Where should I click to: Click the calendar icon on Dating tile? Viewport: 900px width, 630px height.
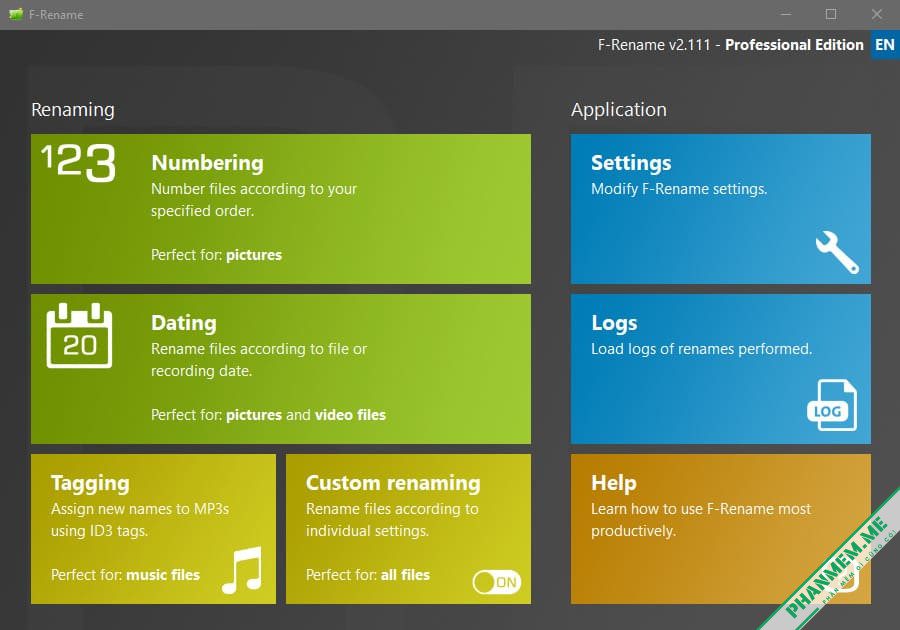[x=79, y=335]
